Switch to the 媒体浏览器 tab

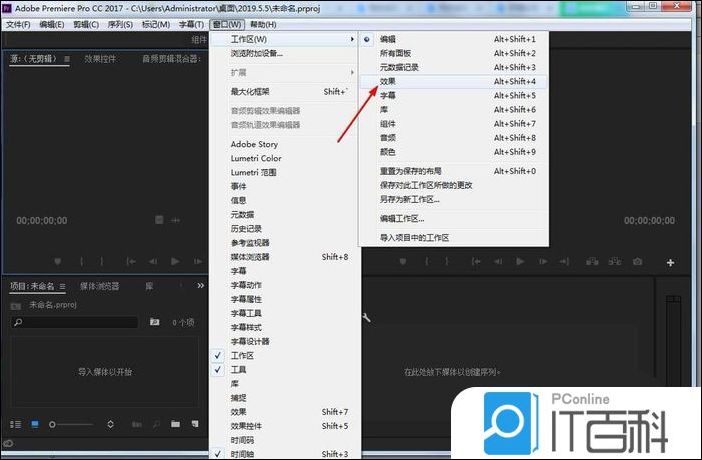99,286
